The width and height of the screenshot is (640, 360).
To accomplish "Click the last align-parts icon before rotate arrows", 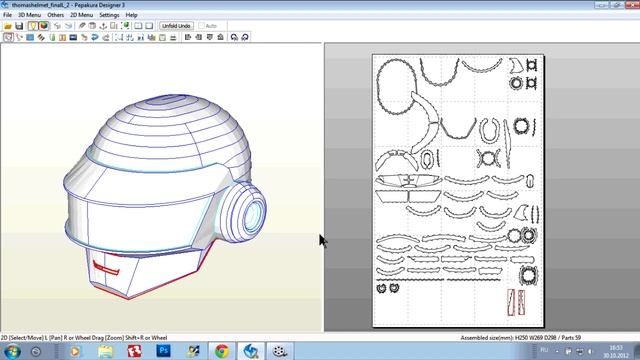I will point(220,37).
